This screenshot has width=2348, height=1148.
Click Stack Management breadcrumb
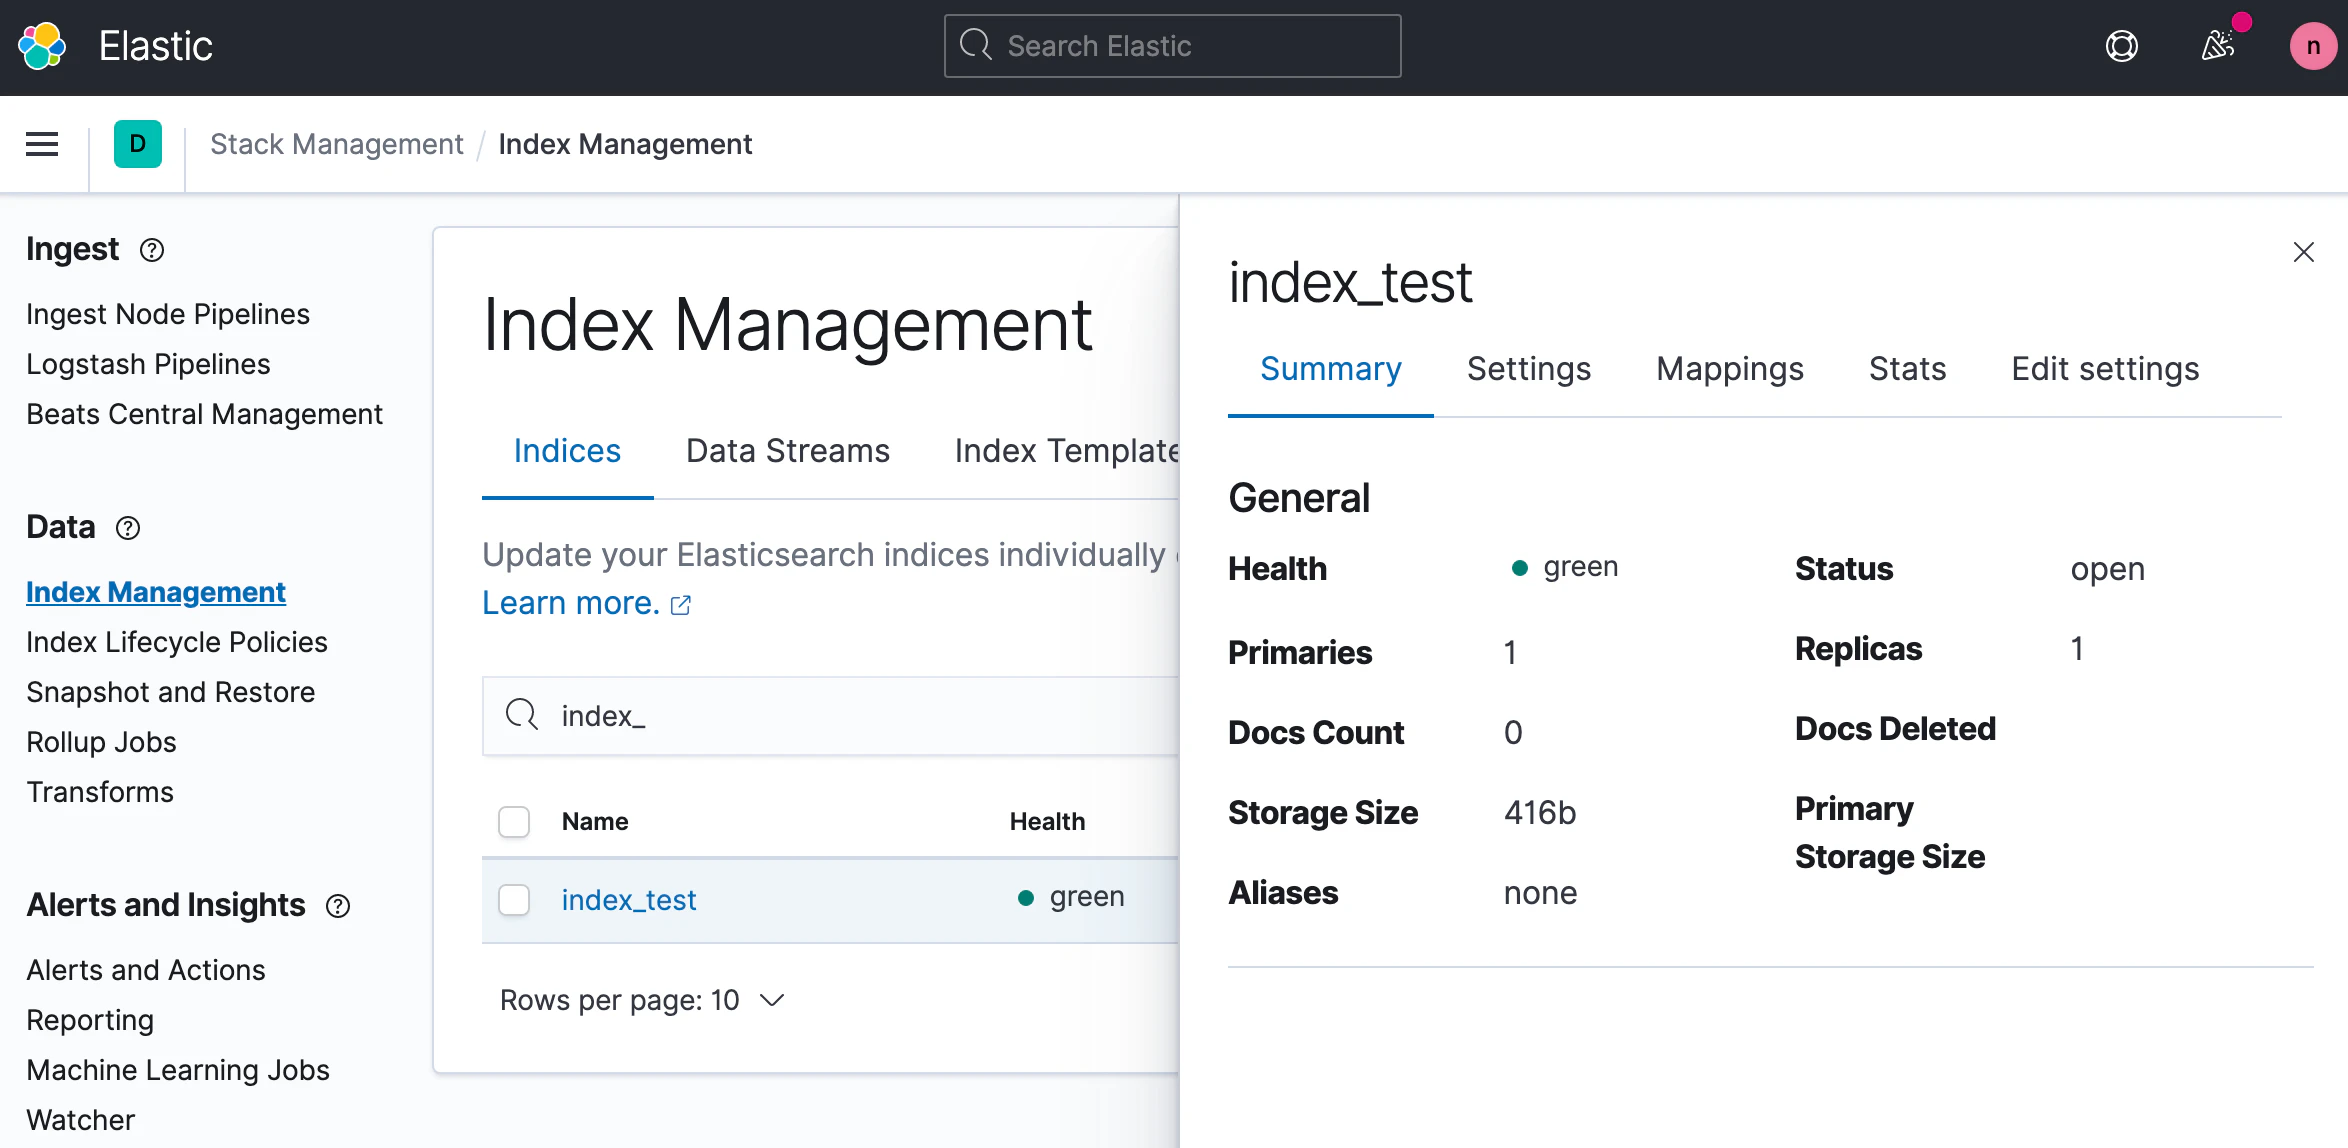point(336,144)
